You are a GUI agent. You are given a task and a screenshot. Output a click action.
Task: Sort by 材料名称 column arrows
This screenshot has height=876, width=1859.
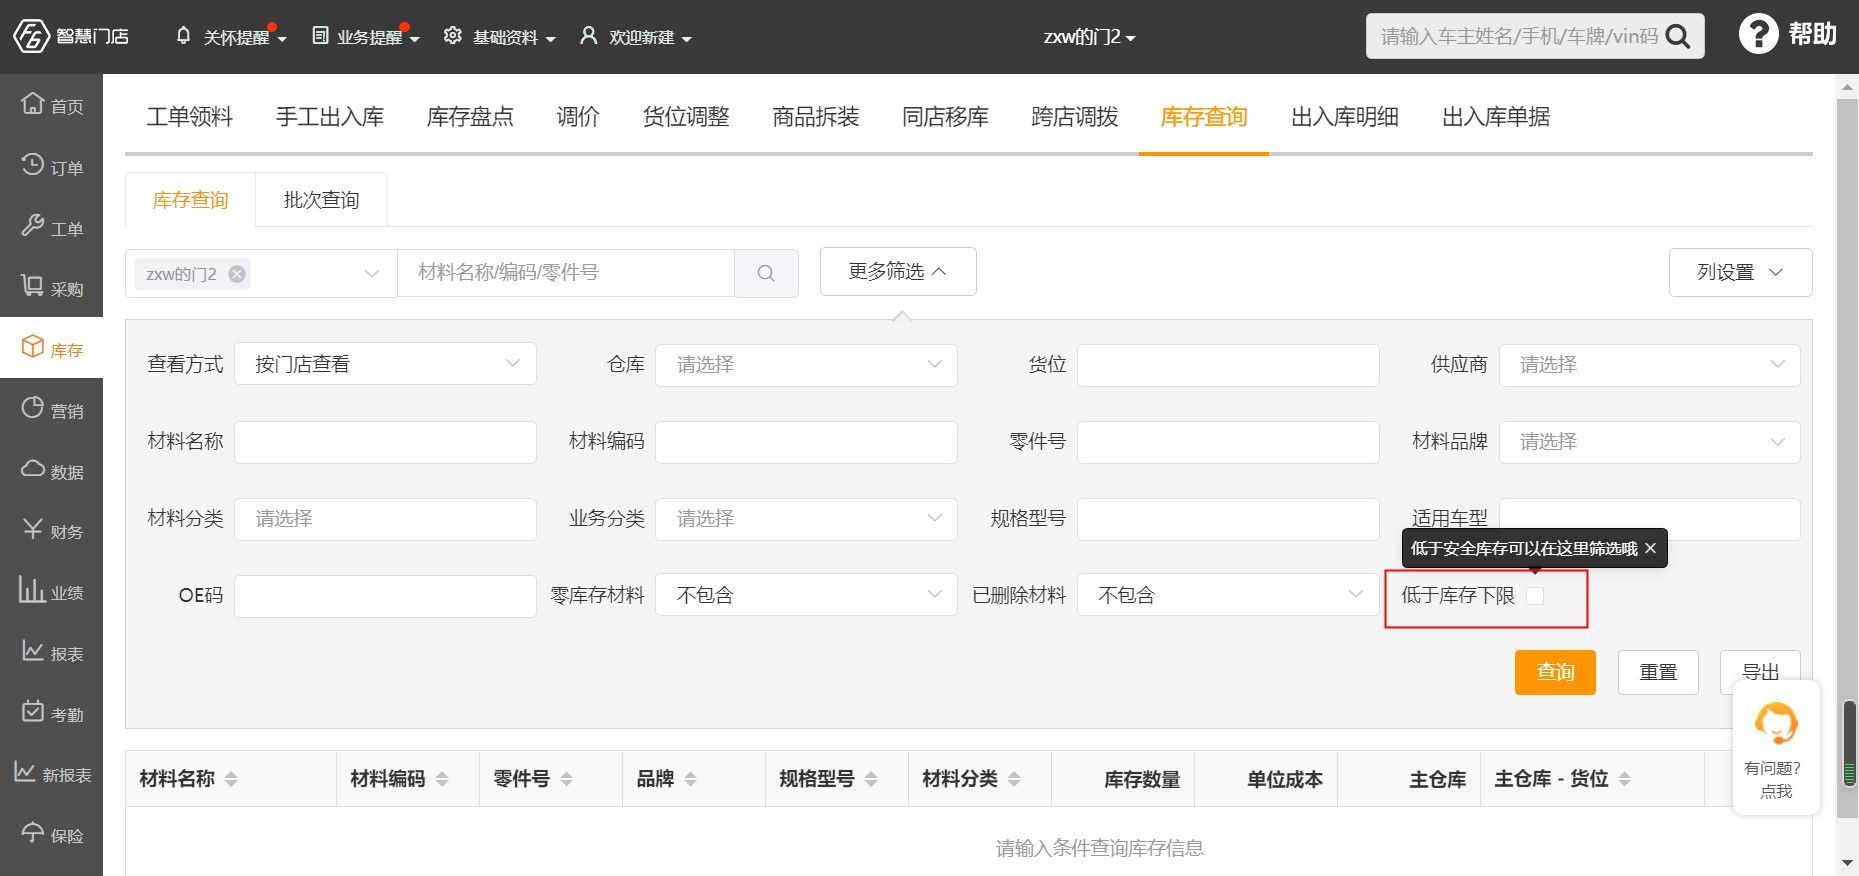coord(231,779)
